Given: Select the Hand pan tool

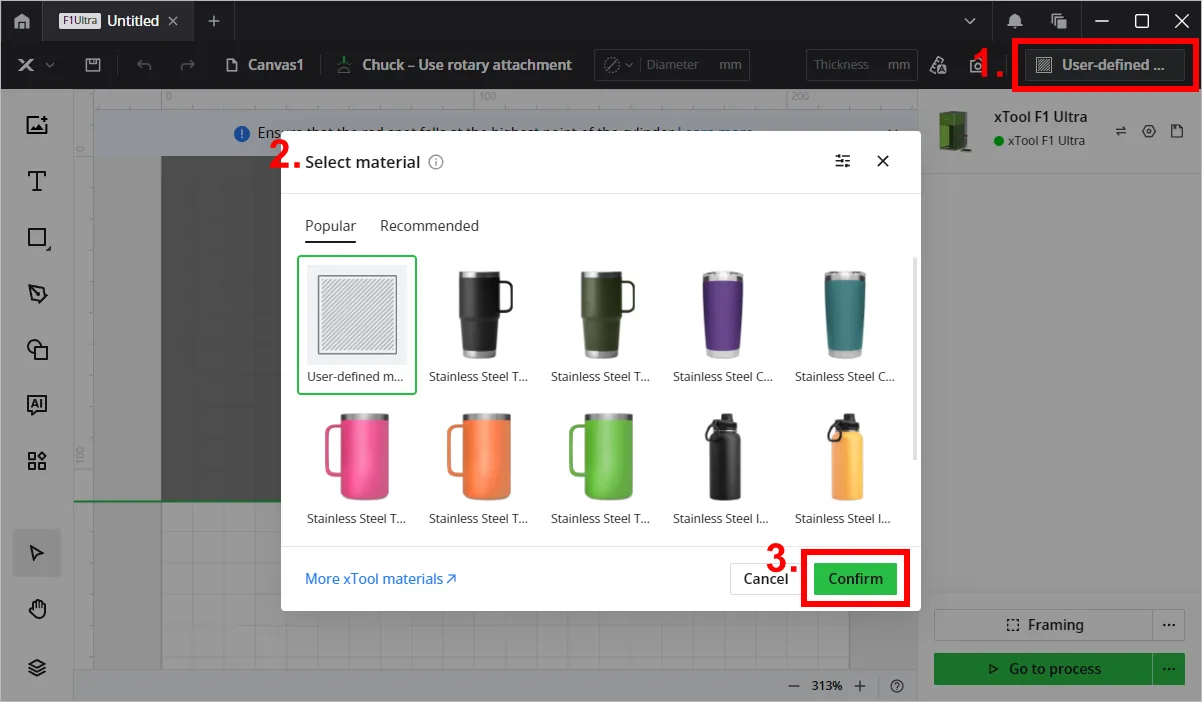Looking at the screenshot, I should click(37, 610).
